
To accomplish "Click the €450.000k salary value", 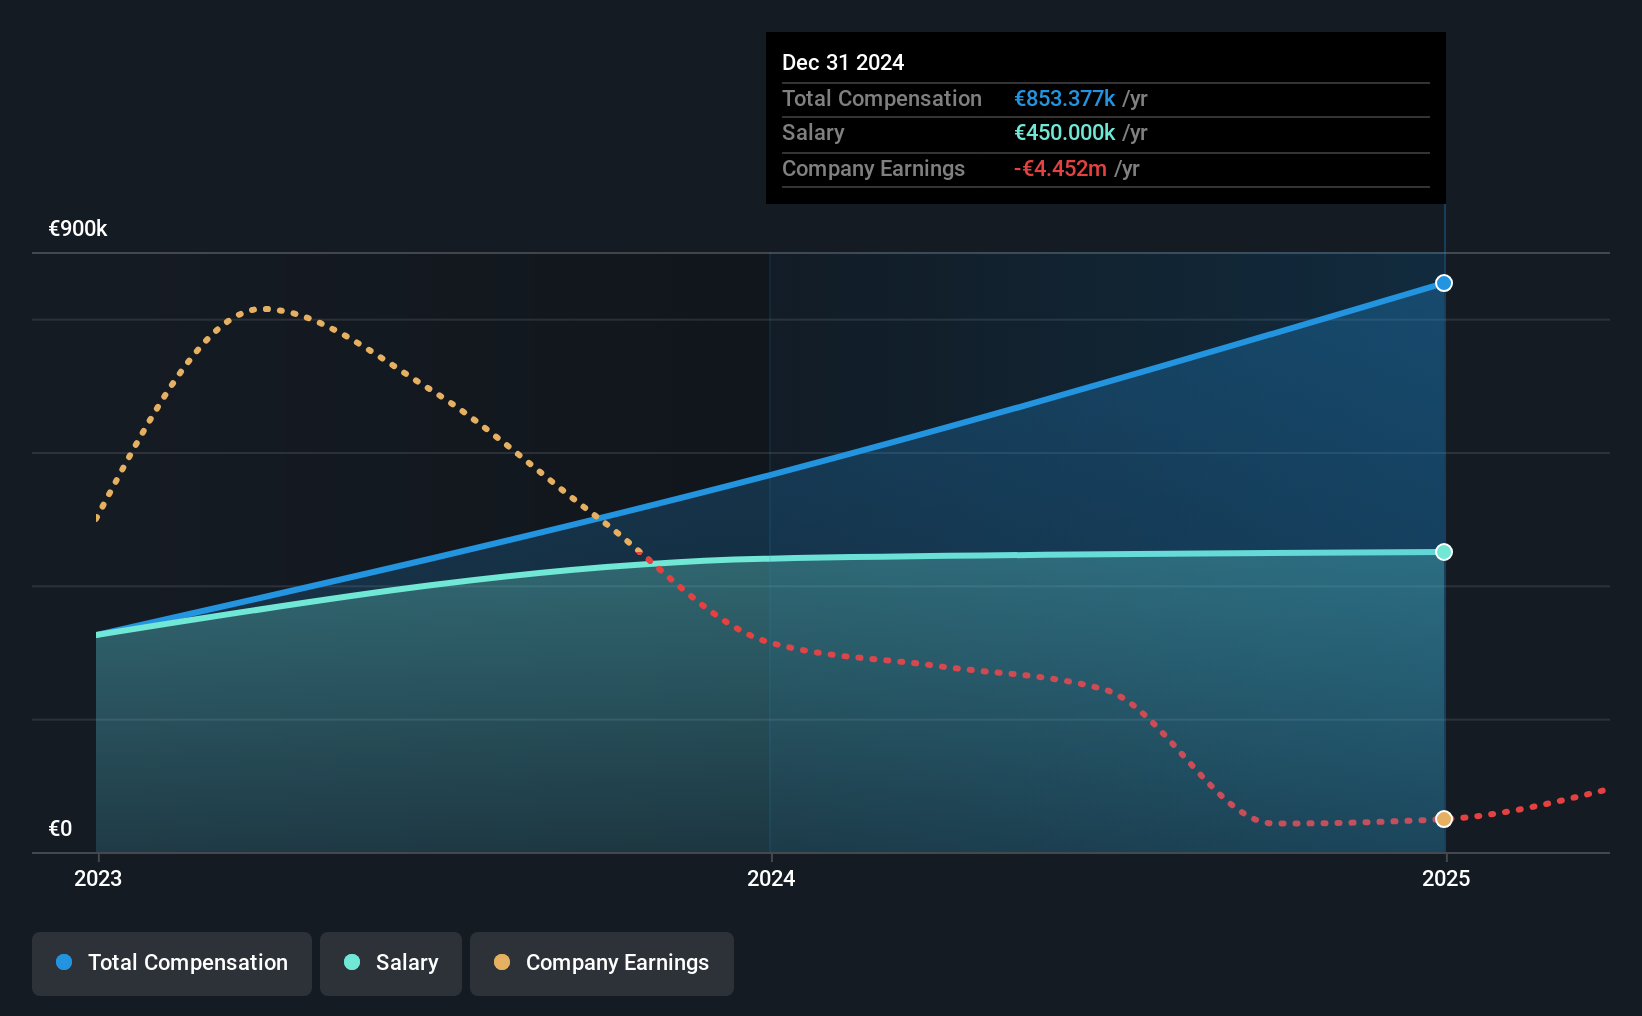I will [1064, 132].
